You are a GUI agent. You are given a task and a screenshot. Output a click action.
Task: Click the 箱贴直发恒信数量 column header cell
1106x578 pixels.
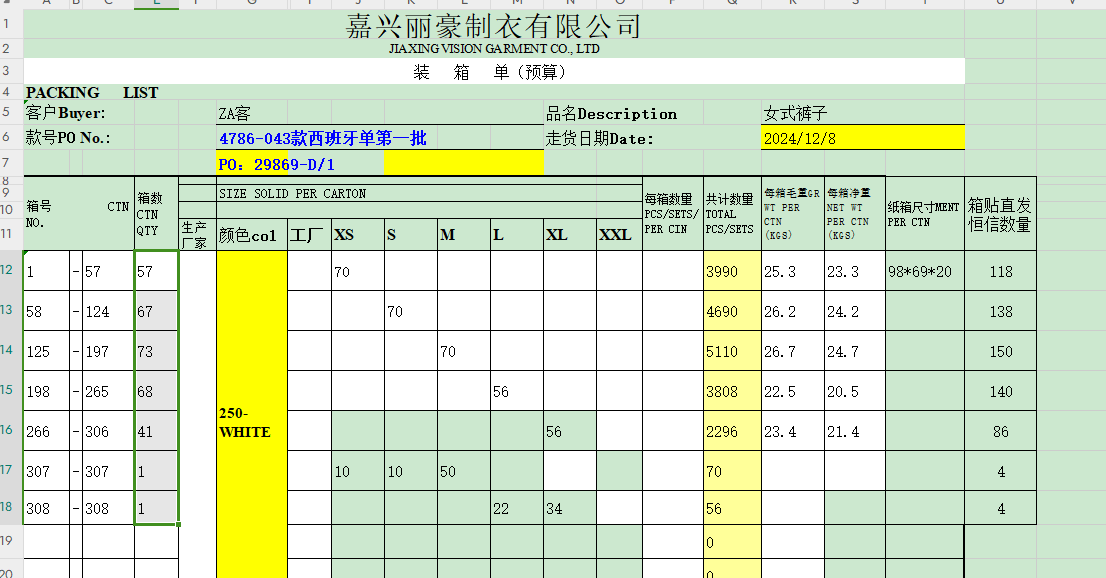(x=1000, y=214)
